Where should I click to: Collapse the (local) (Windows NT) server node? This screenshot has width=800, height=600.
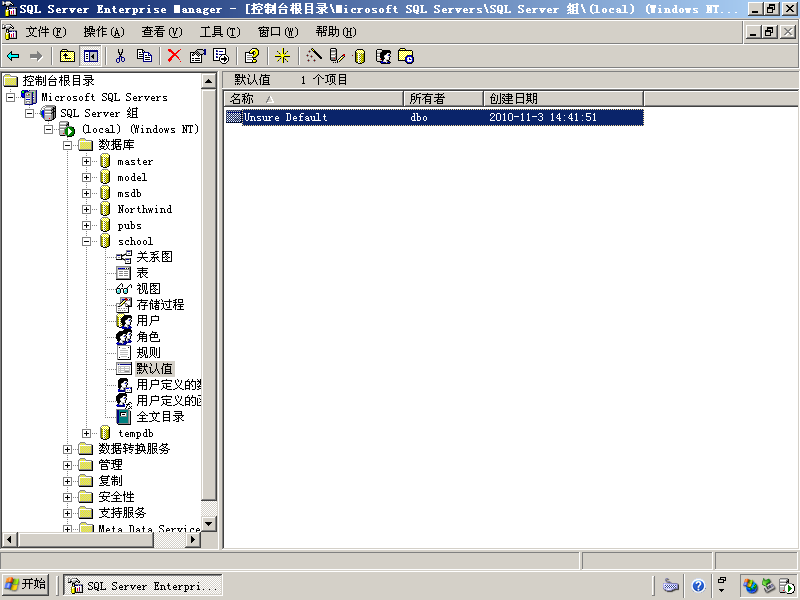[x=48, y=129]
